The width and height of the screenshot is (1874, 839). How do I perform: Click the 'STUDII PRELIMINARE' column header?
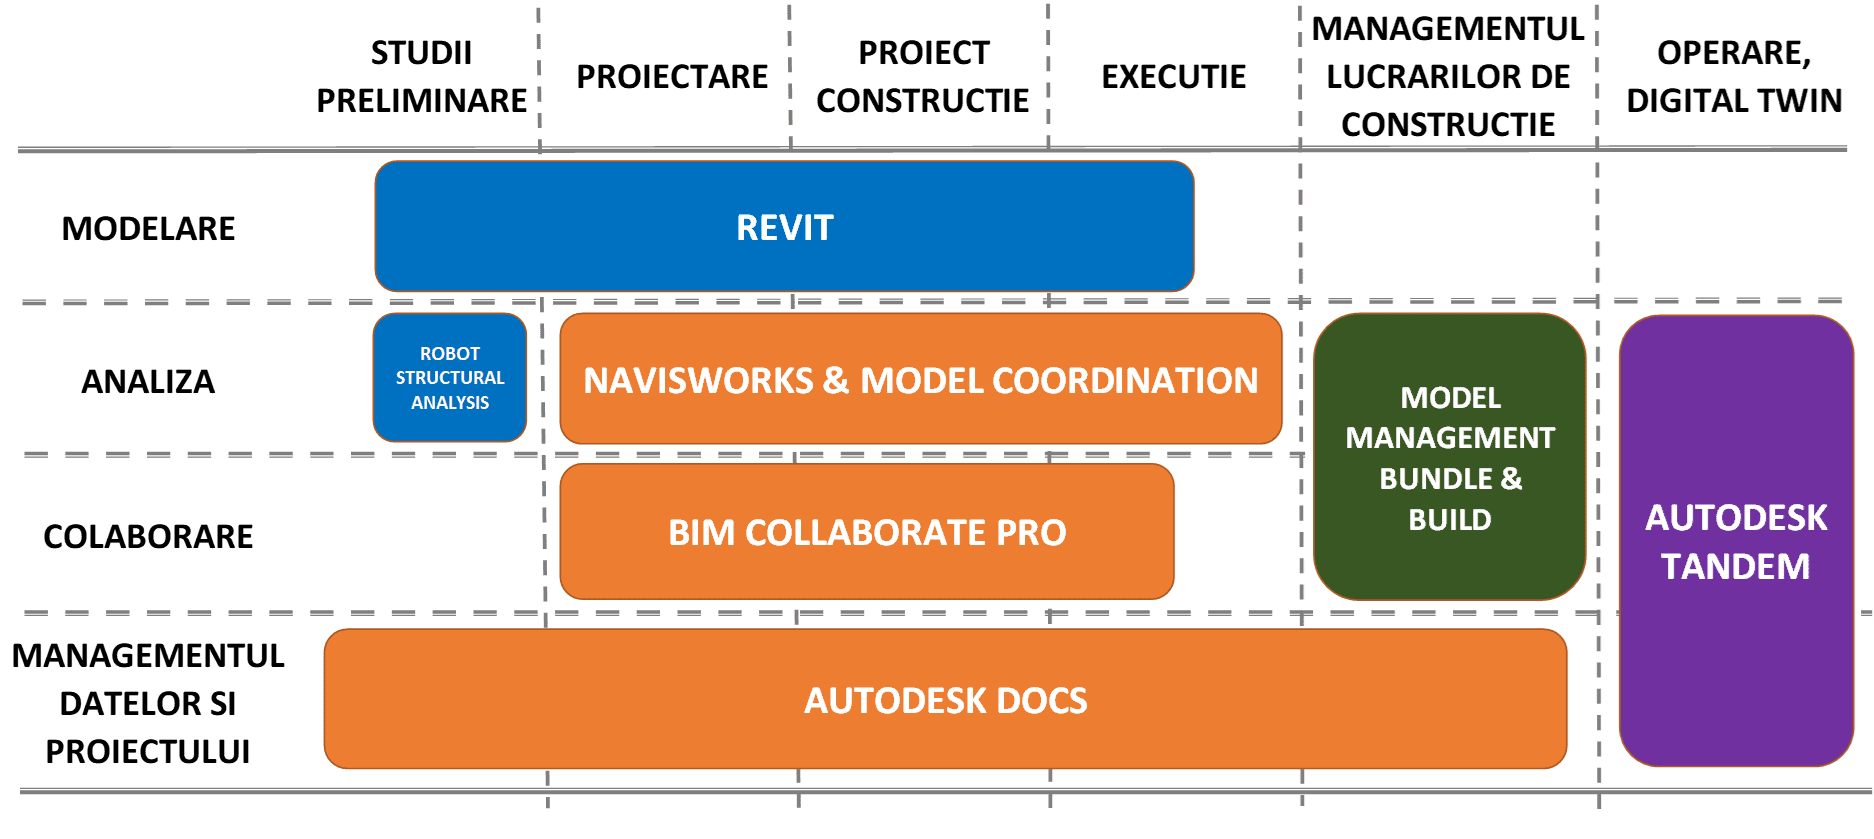pos(421,76)
